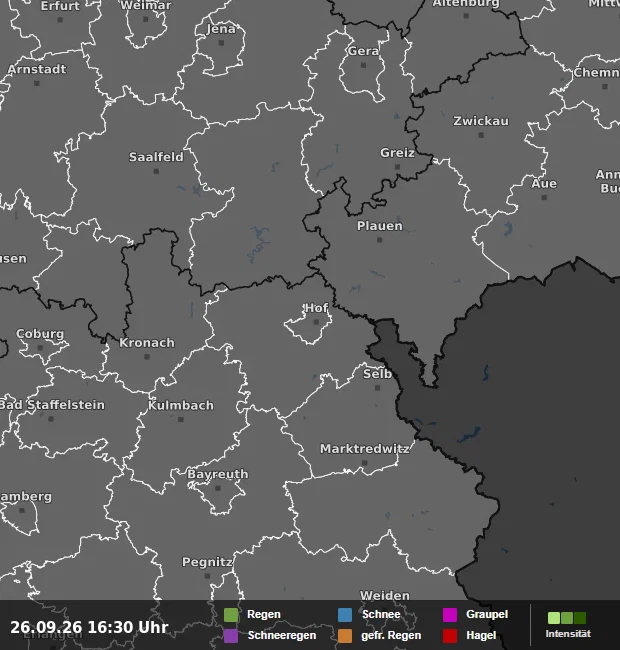Image resolution: width=620 pixels, height=650 pixels.
Task: Click the red Hagel legend swatch
Action: [450, 635]
